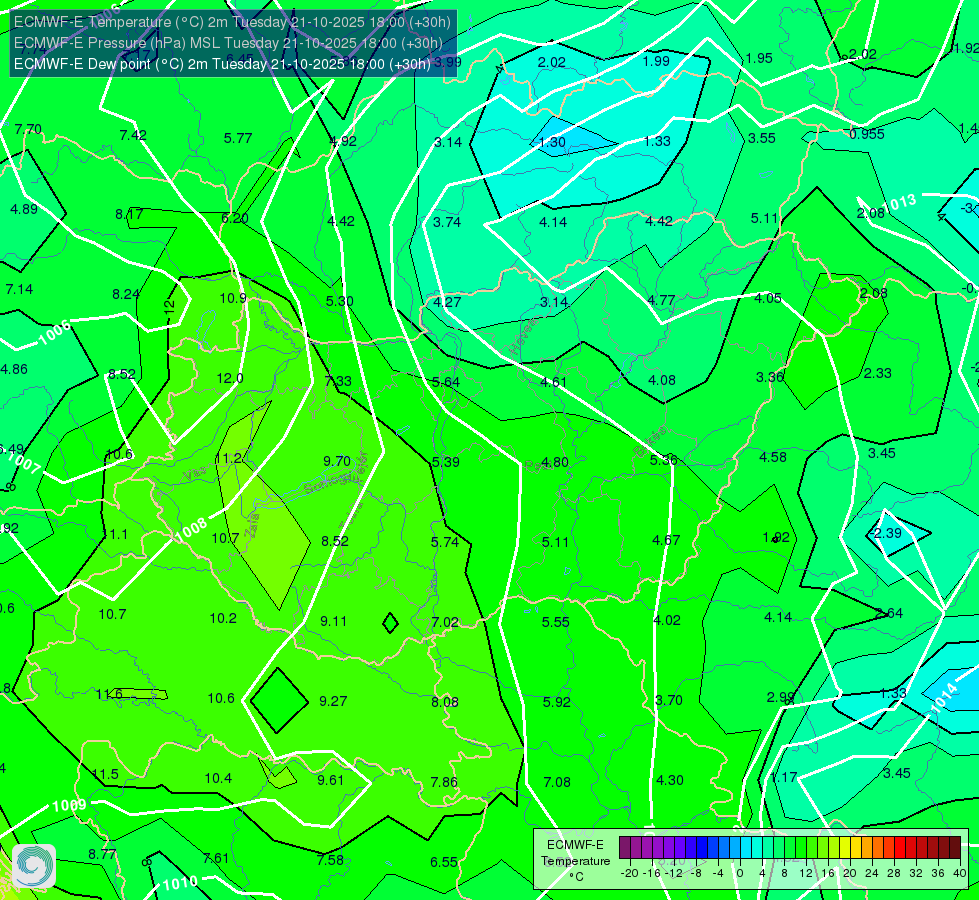The height and width of the screenshot is (900, 979).
Task: Click the 9.70 dew point value
Action: pyautogui.click(x=337, y=461)
